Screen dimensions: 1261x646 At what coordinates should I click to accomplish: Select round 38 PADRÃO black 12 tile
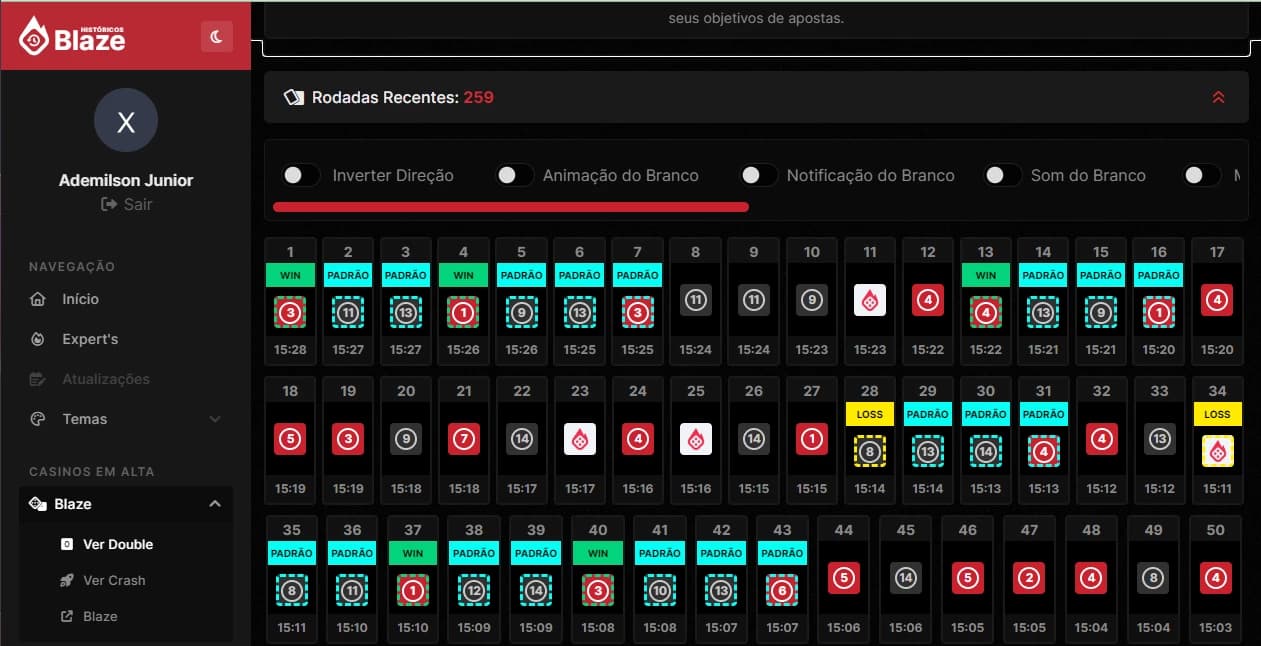point(474,589)
